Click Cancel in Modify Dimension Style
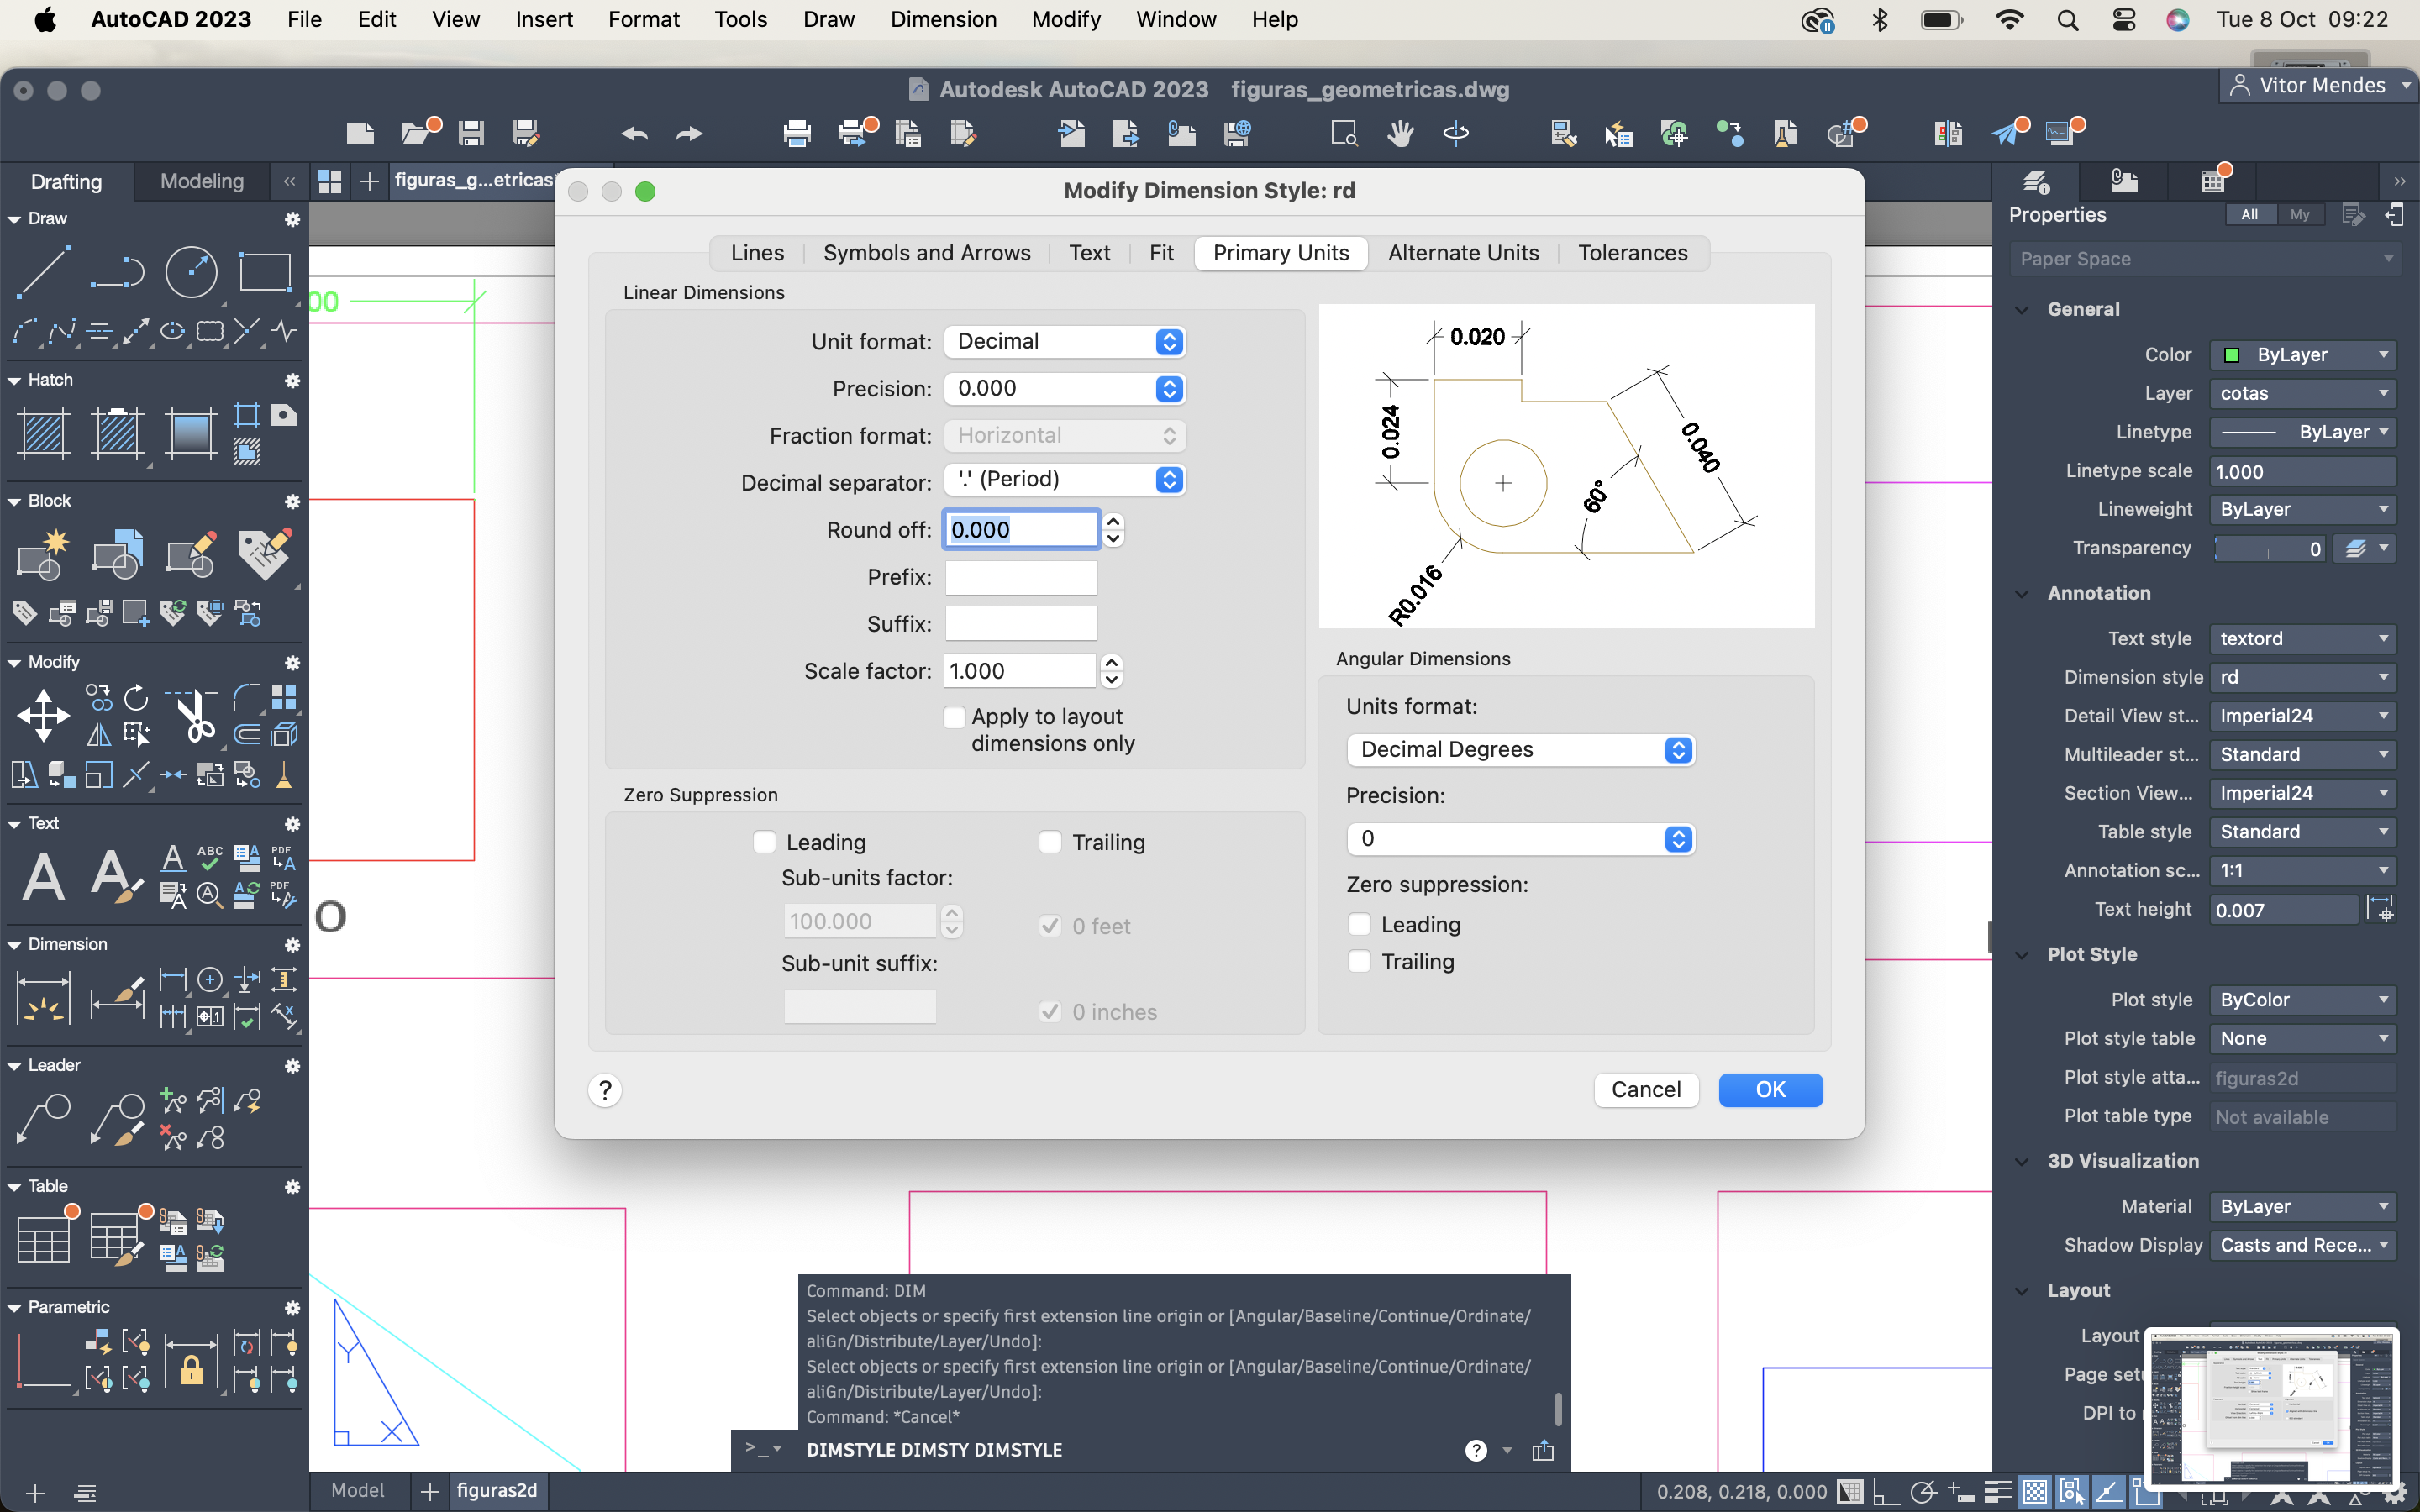 (1646, 1089)
